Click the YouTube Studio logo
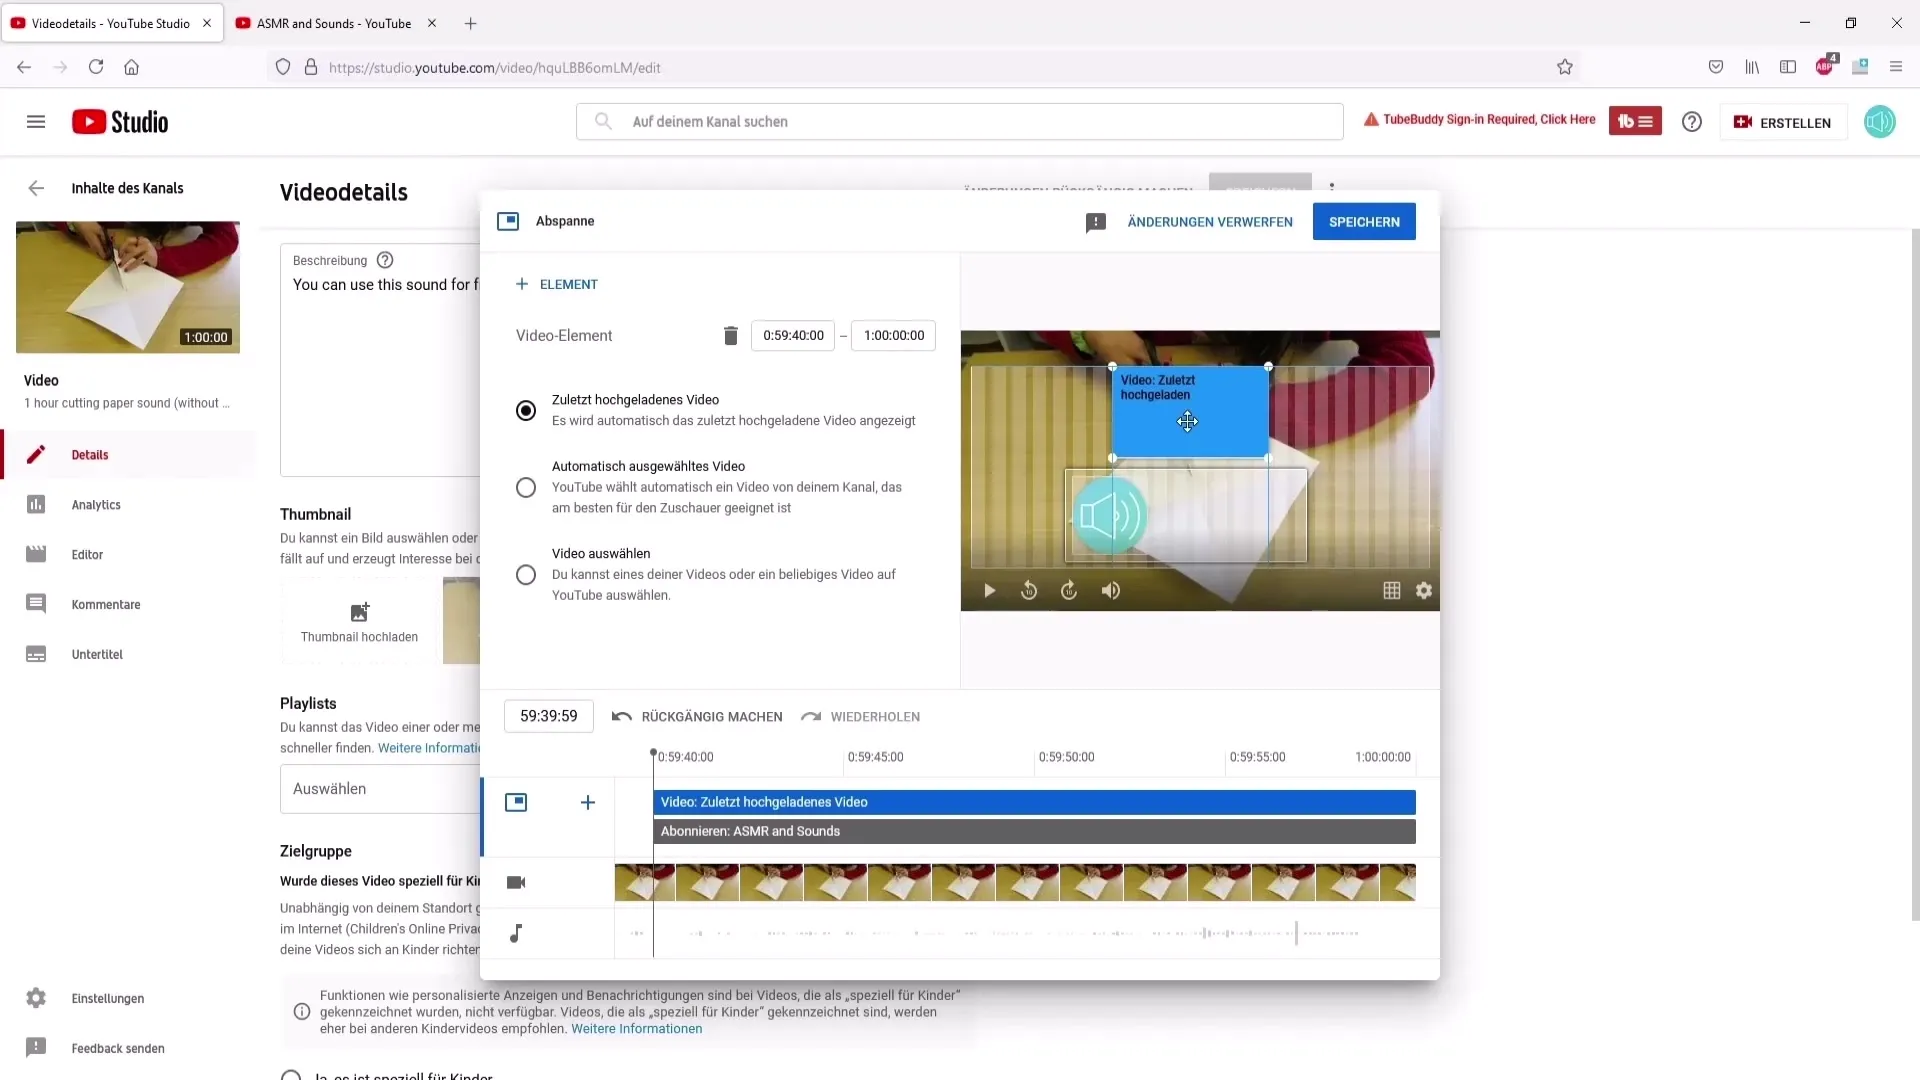Image resolution: width=1920 pixels, height=1080 pixels. 120,122
